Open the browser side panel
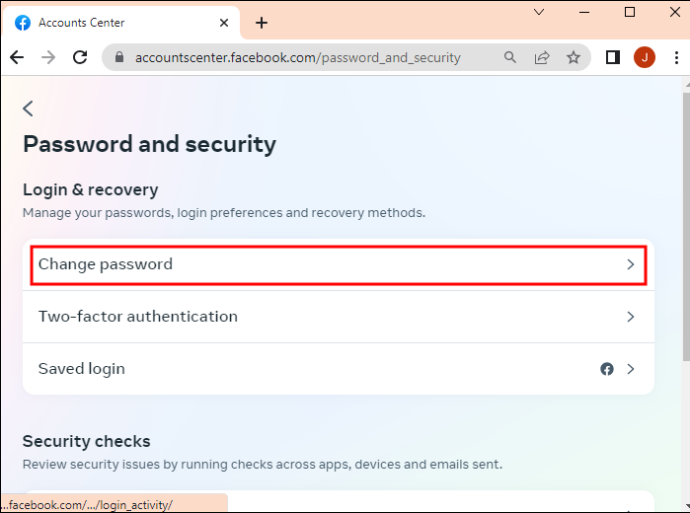Viewport: 690px width, 513px height. click(x=613, y=57)
